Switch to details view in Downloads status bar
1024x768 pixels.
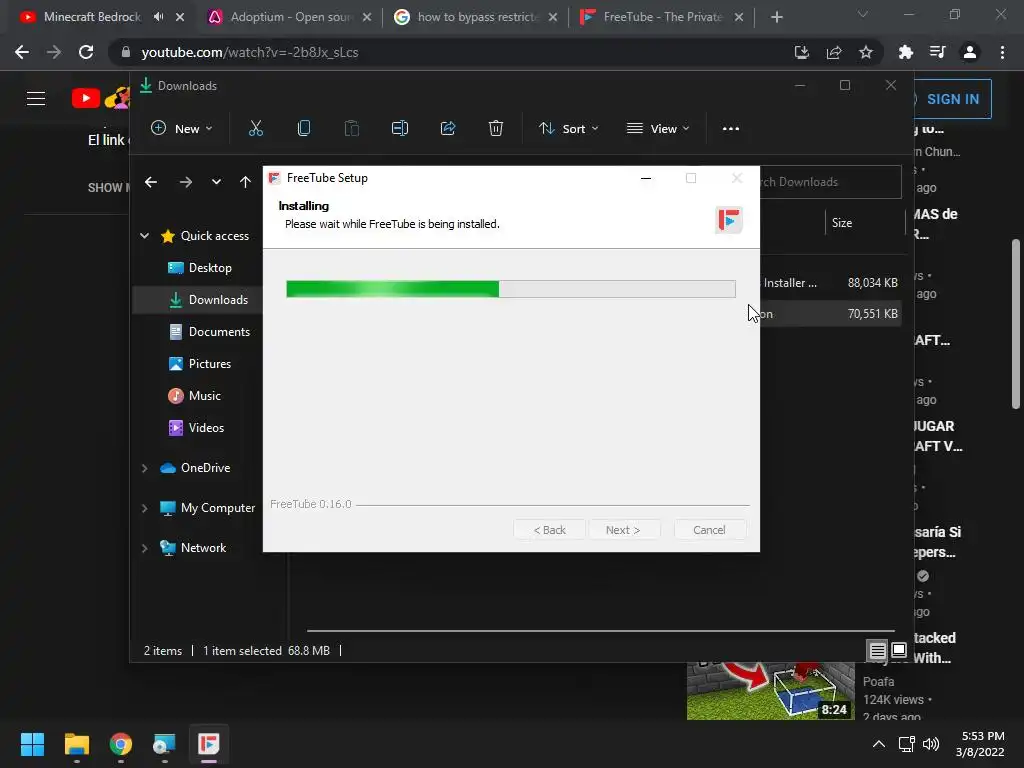(877, 650)
